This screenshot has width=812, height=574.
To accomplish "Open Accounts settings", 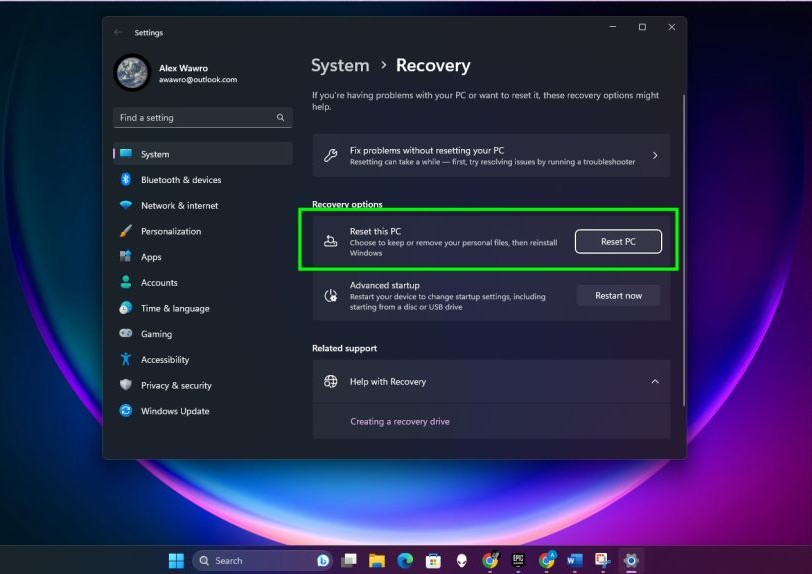I will (x=203, y=282).
